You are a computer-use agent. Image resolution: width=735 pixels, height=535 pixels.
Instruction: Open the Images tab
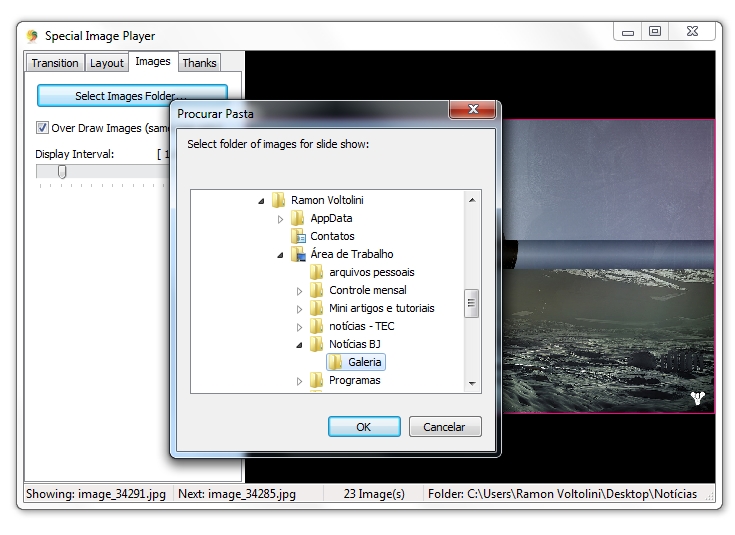pyautogui.click(x=153, y=61)
